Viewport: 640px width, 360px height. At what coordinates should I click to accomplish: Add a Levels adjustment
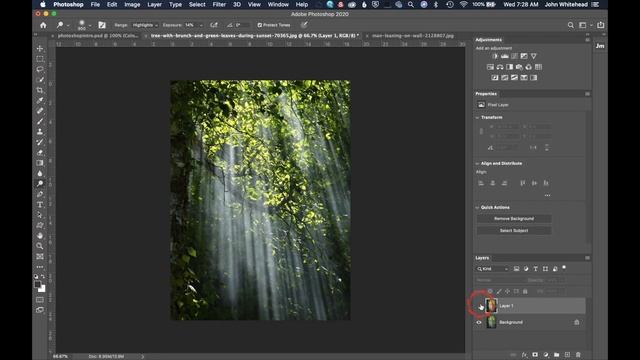tap(505, 56)
